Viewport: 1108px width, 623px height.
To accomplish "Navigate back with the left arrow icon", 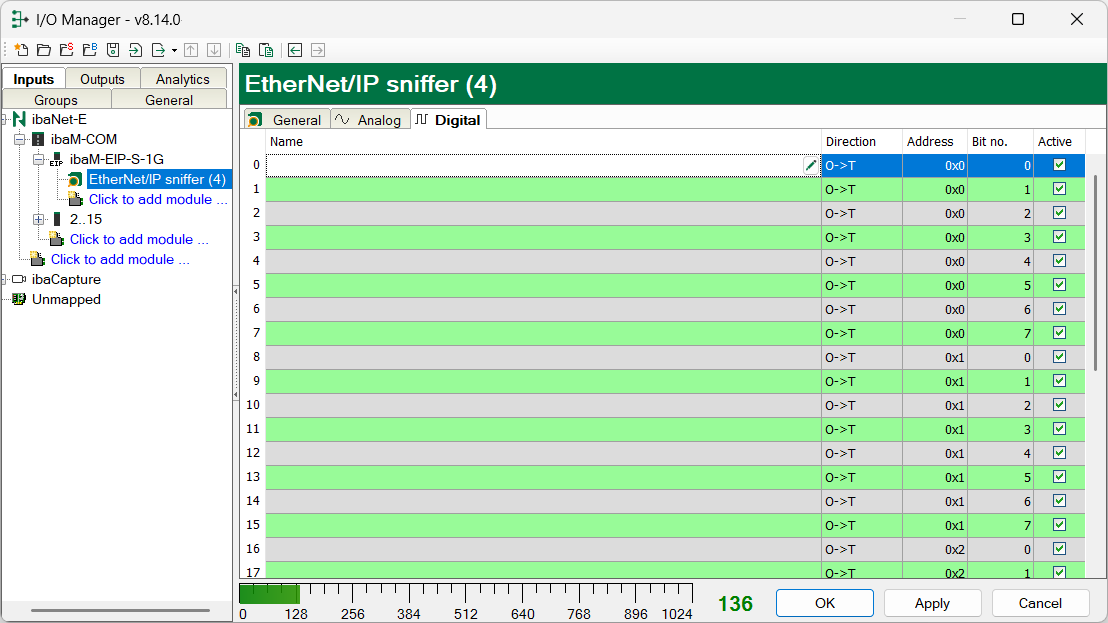I will click(x=295, y=50).
